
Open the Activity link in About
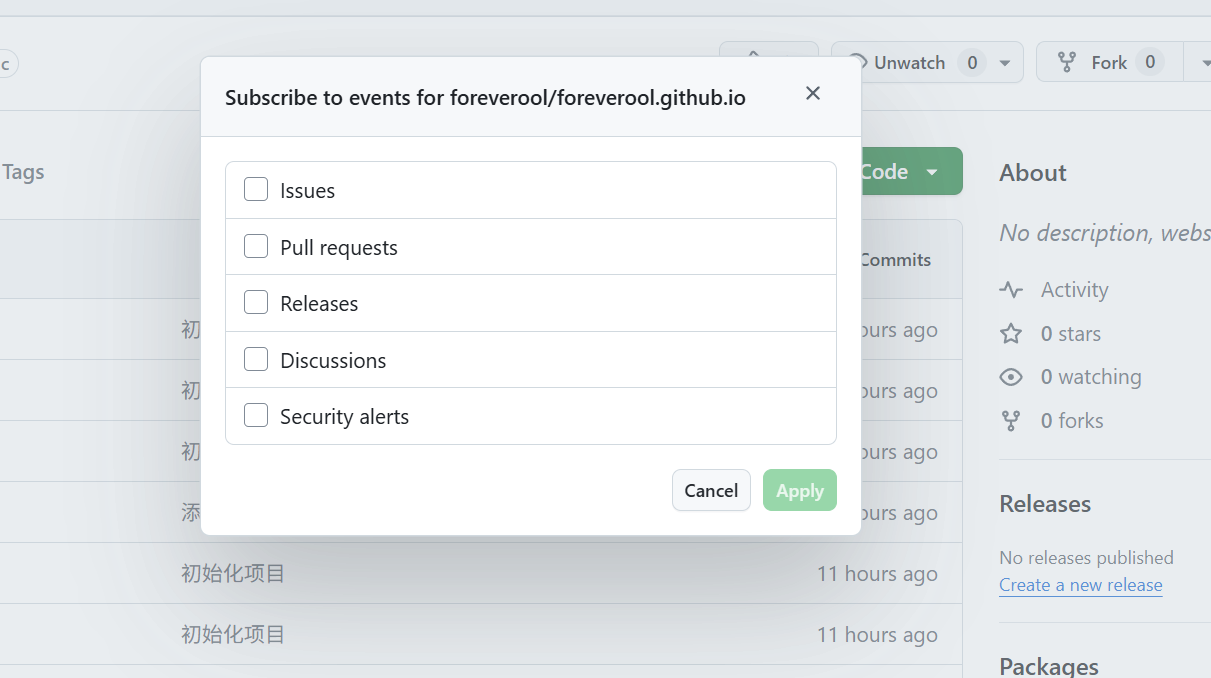click(x=1074, y=290)
